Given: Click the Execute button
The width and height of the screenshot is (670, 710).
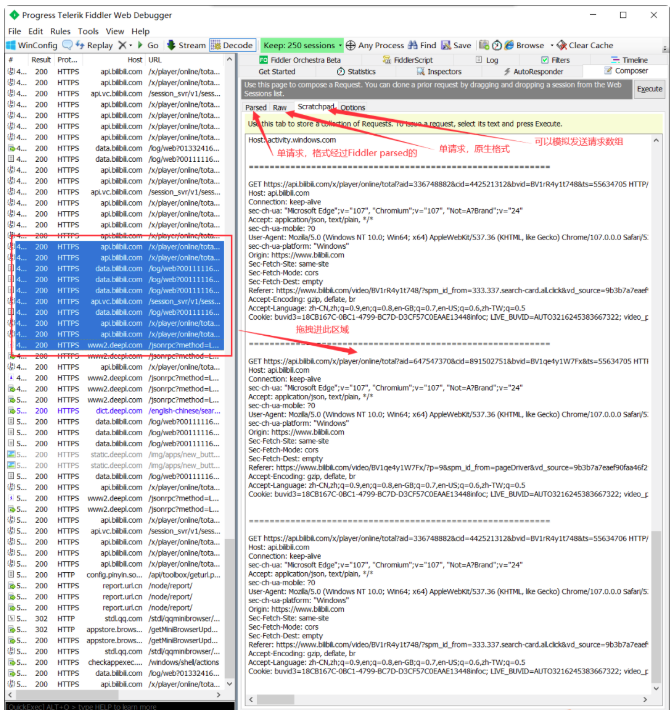Looking at the screenshot, I should tap(649, 89).
